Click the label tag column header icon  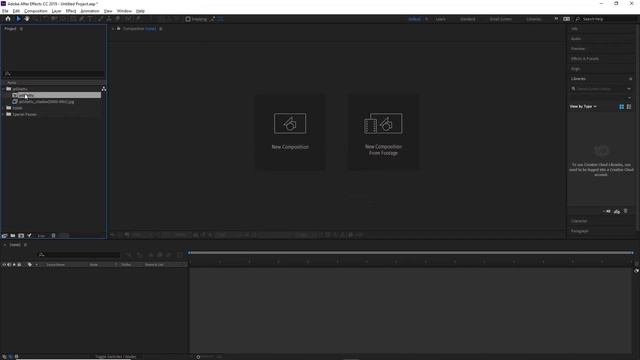(x=29, y=265)
